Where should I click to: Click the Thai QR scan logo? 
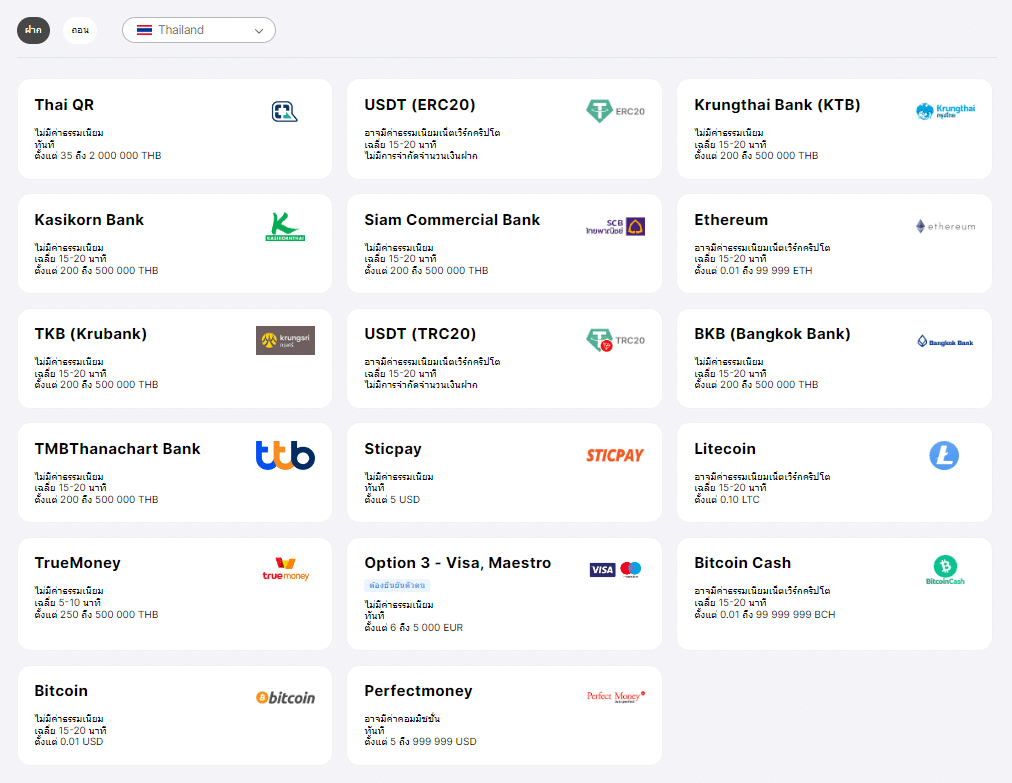point(285,112)
